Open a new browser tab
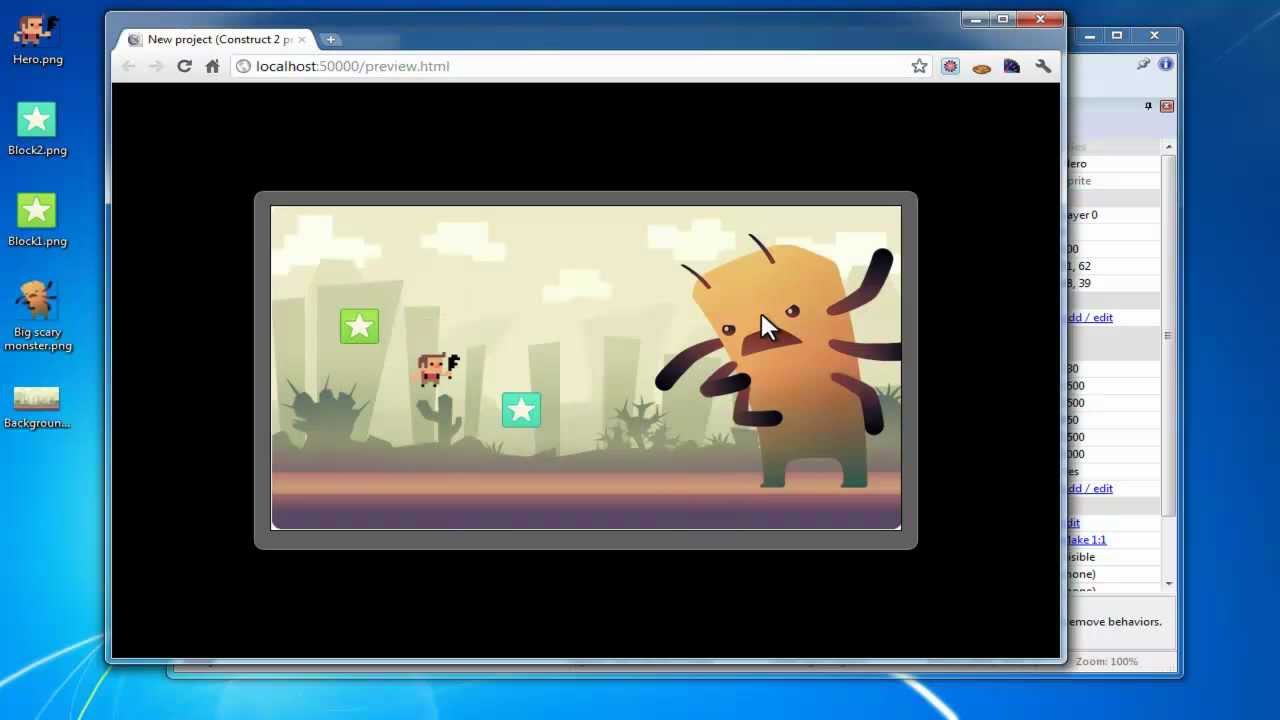The image size is (1280, 720). (x=331, y=40)
